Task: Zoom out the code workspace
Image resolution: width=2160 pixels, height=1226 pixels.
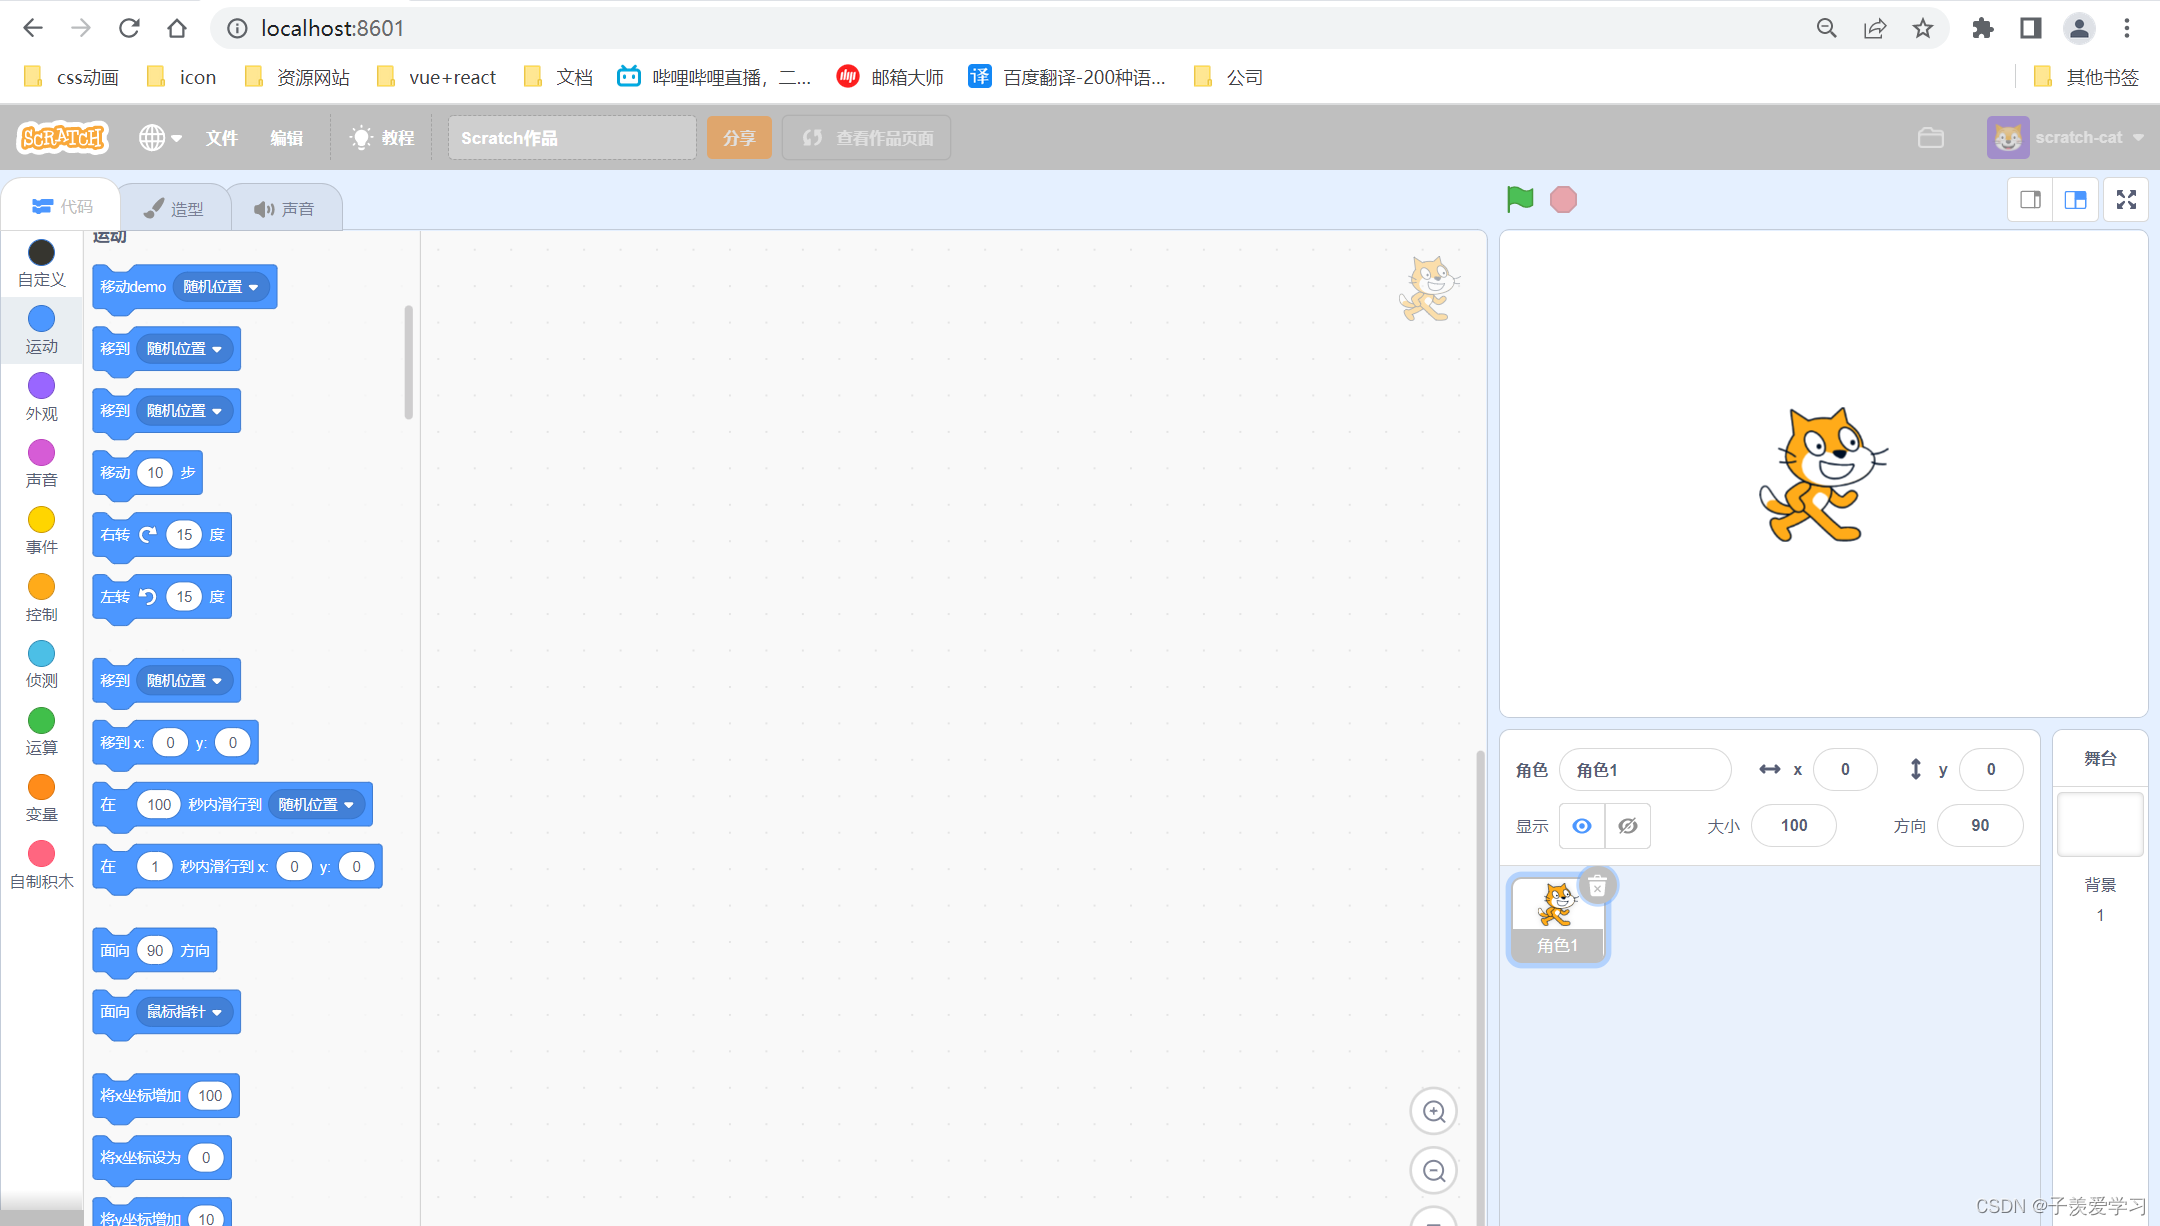Action: tap(1433, 1171)
